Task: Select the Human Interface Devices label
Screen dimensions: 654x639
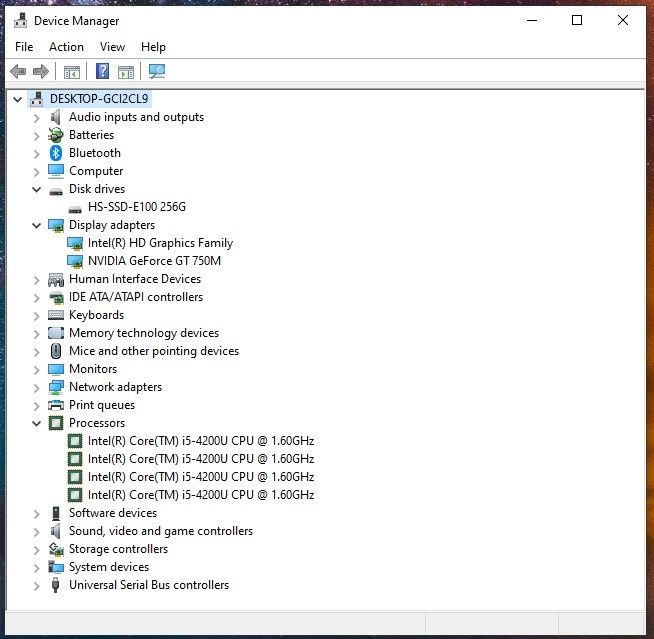Action: [x=135, y=279]
